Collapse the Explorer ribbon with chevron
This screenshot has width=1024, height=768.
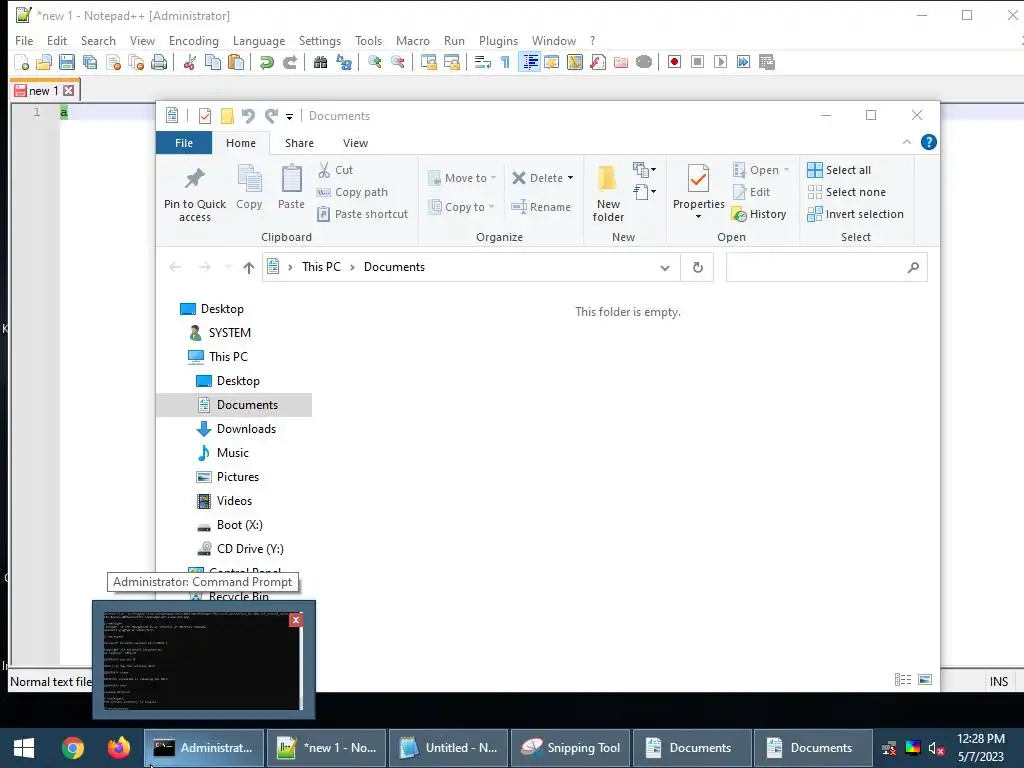point(906,142)
